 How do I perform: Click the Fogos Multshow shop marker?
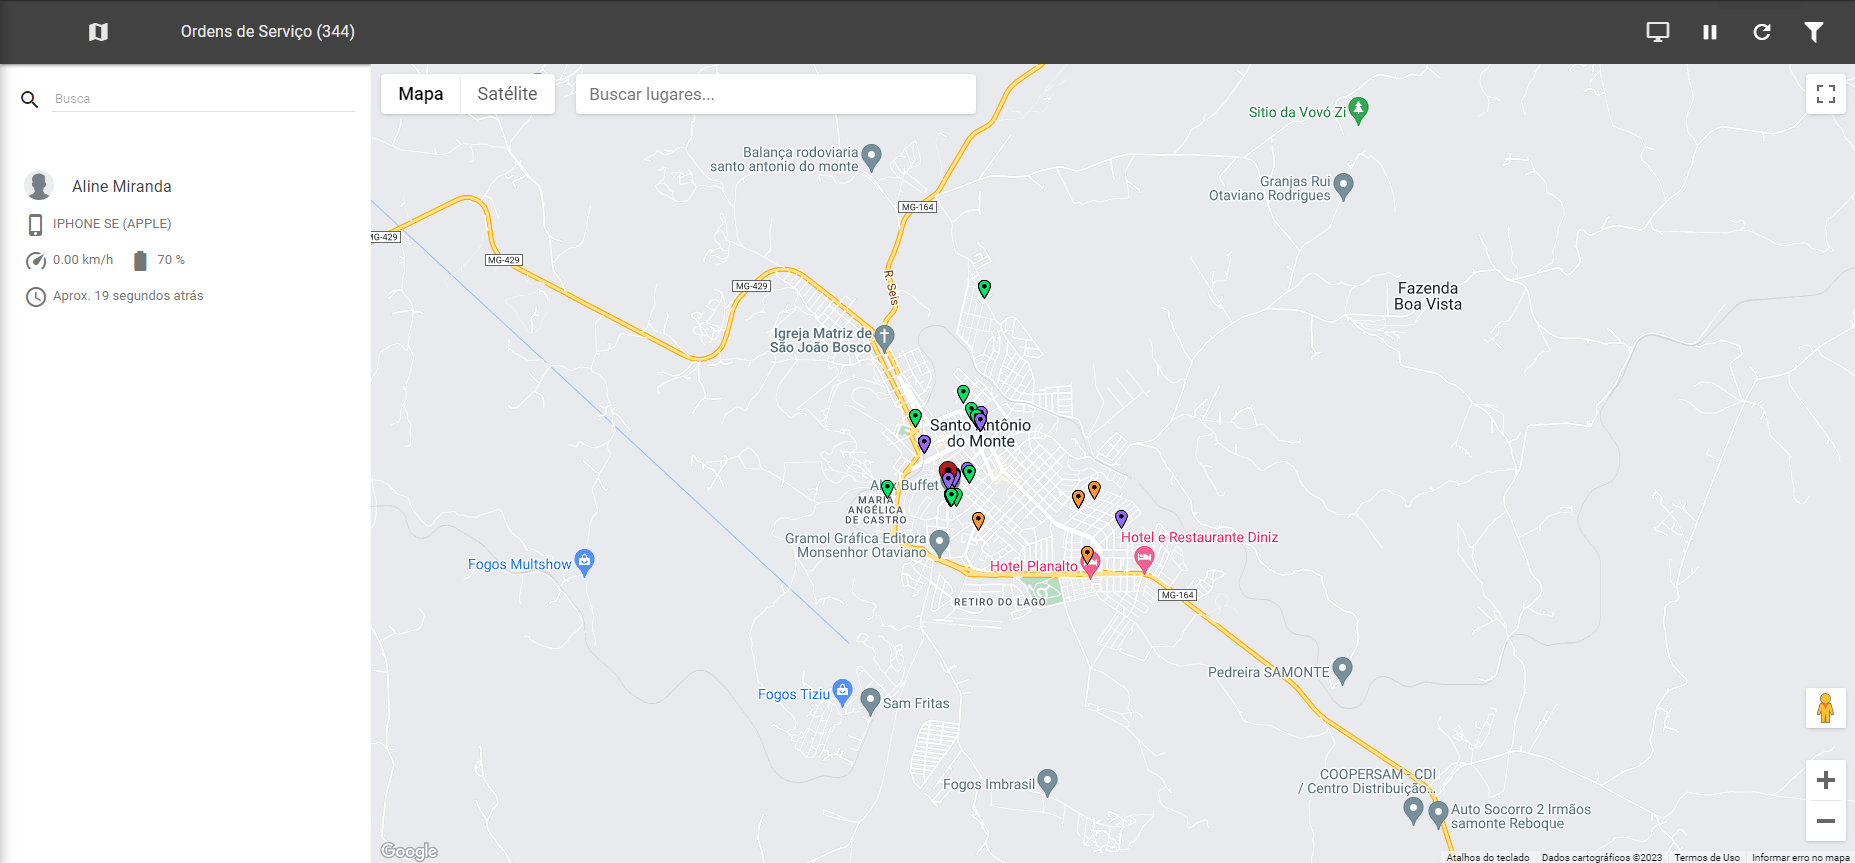click(585, 561)
